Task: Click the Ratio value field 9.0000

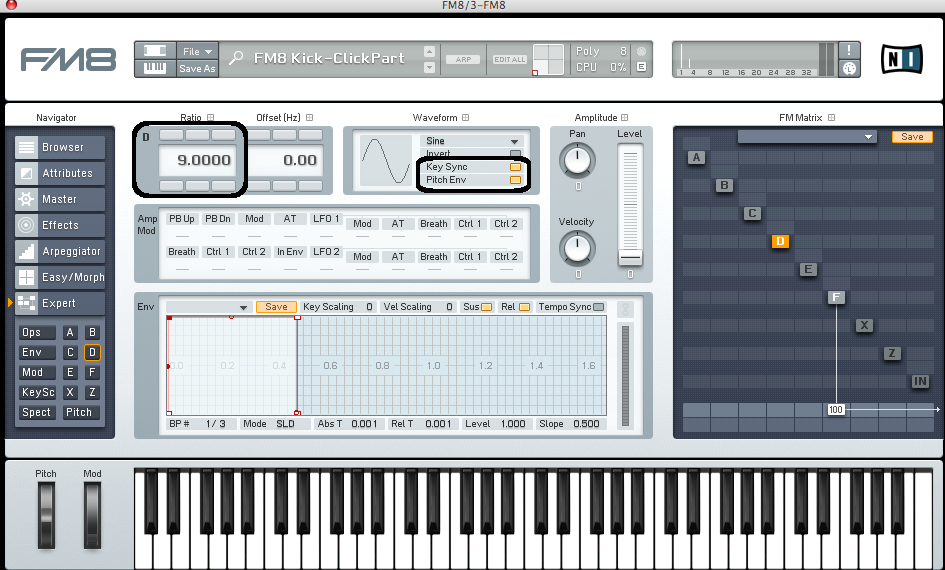Action: 196,160
